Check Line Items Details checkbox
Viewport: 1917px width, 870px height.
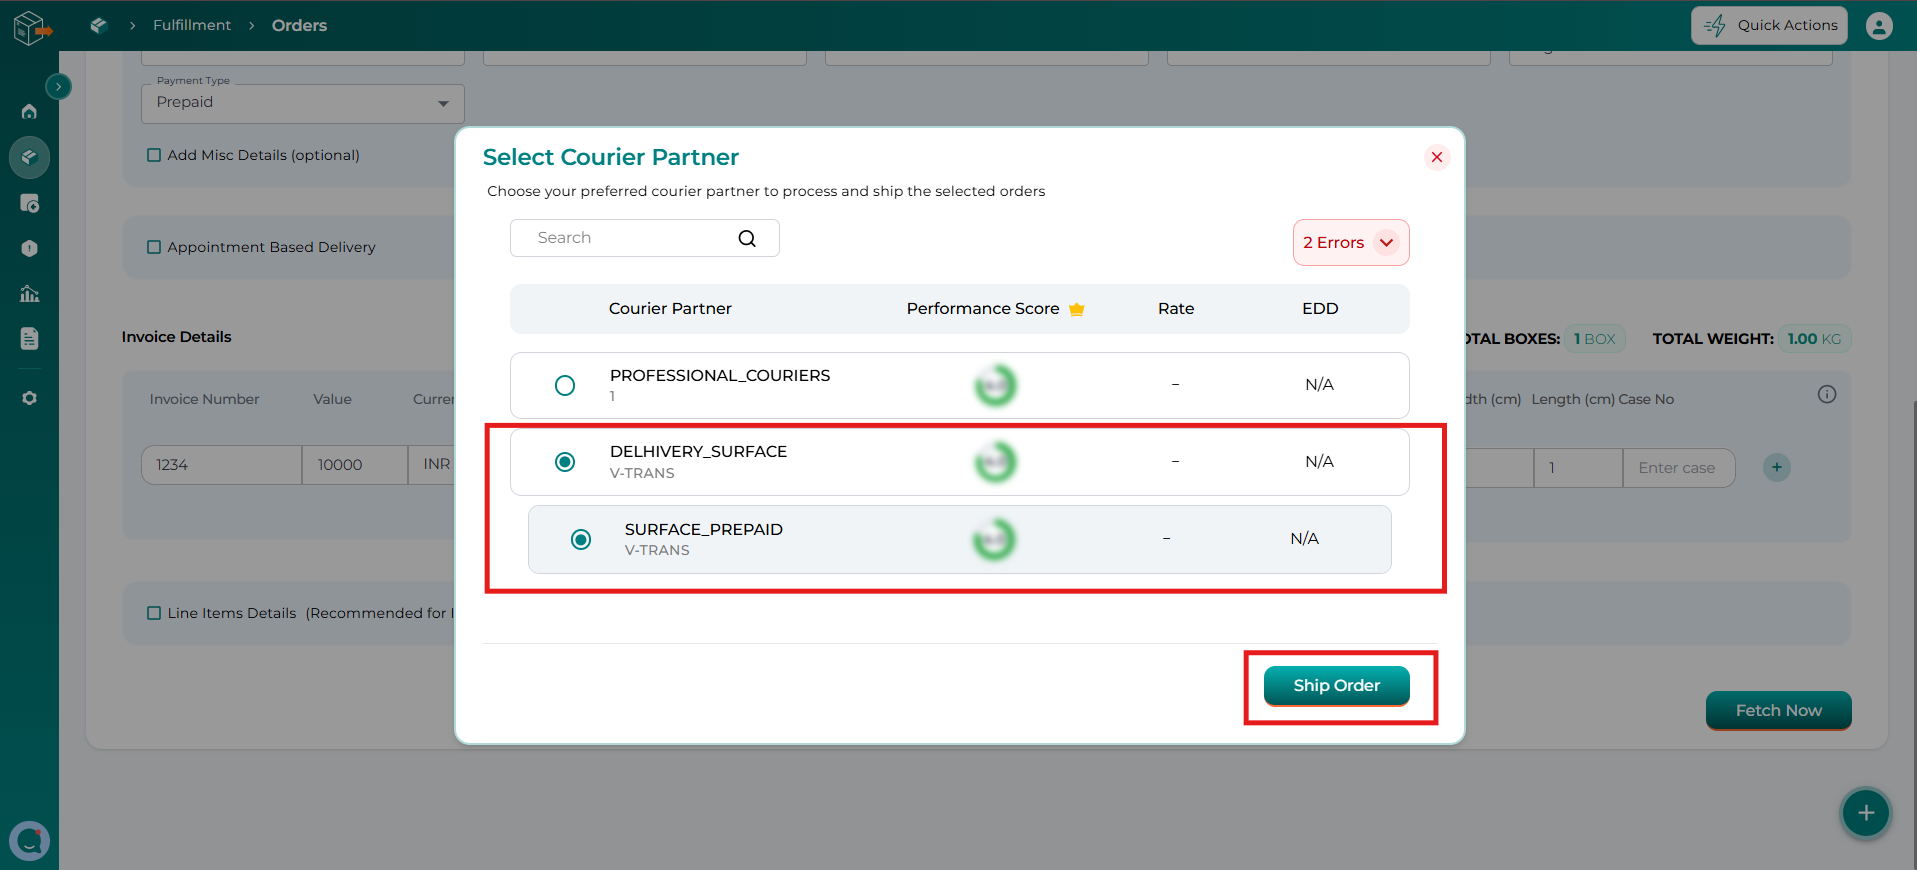pyautogui.click(x=154, y=613)
